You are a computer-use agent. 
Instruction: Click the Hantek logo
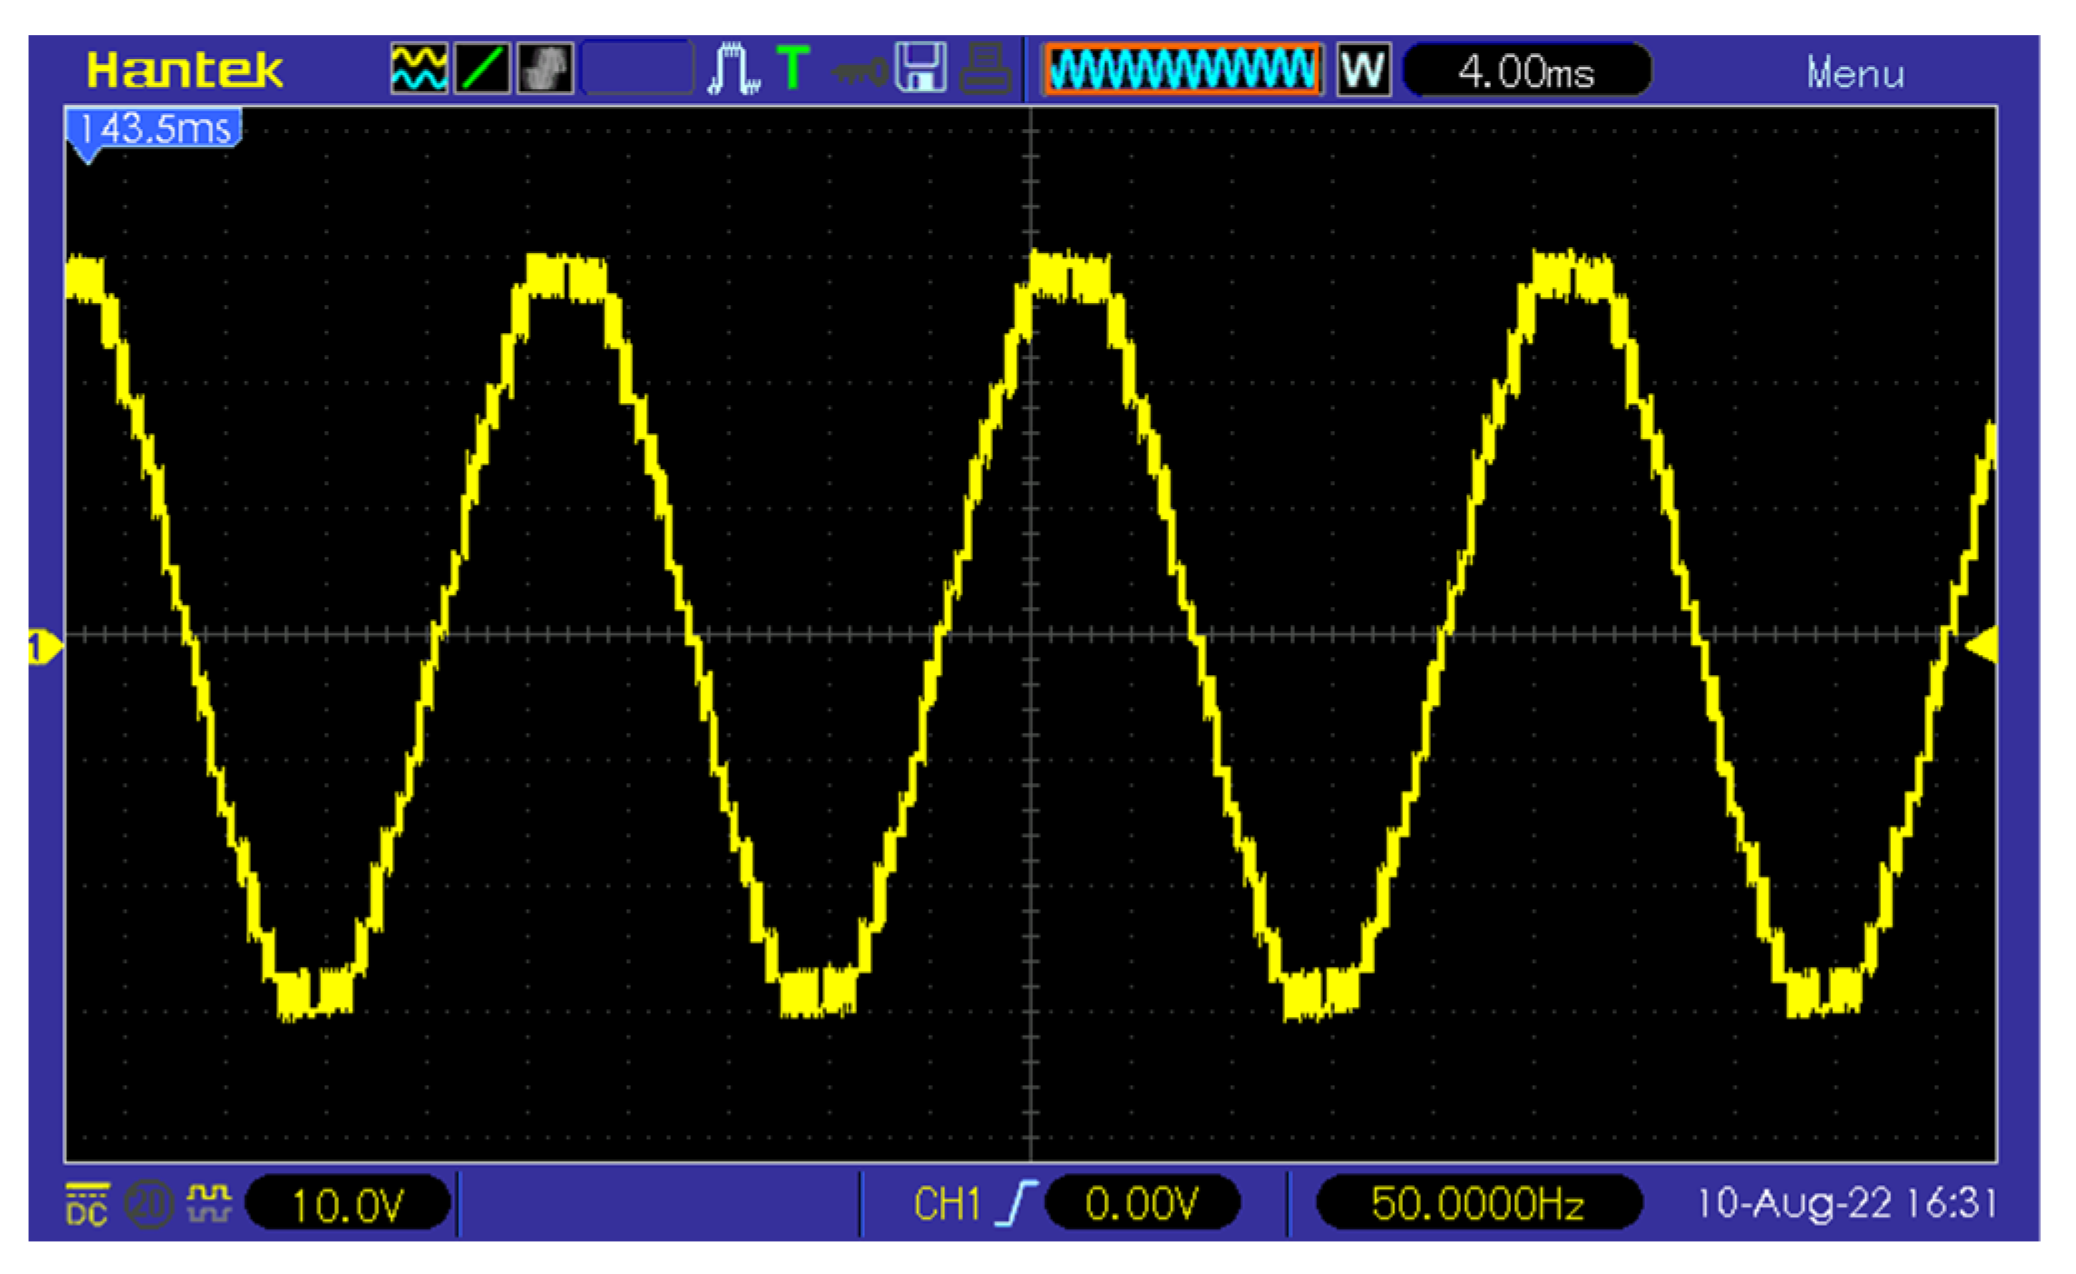click(x=185, y=70)
